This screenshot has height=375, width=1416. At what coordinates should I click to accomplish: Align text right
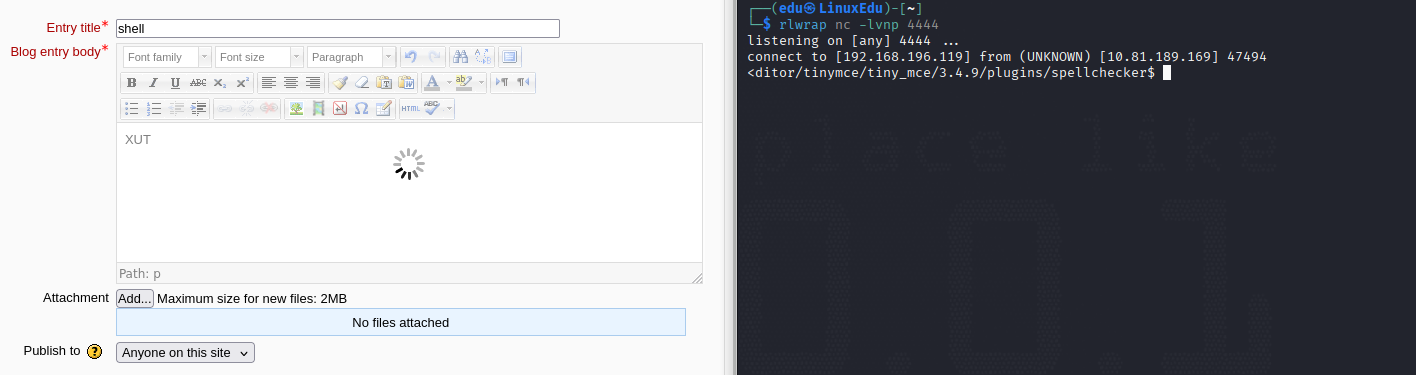pyautogui.click(x=313, y=83)
